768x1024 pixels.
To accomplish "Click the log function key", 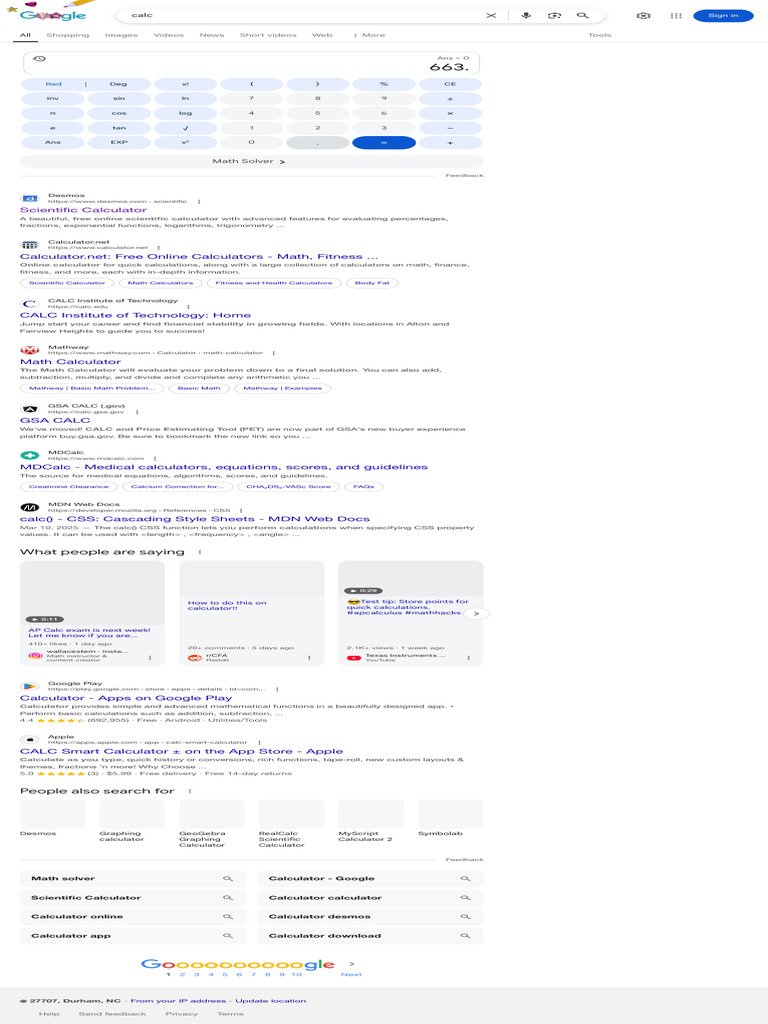I will (x=185, y=114).
